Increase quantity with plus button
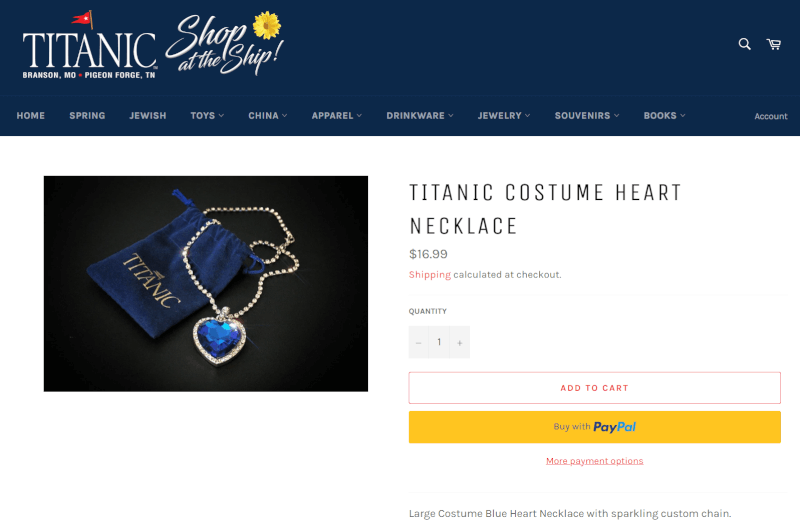The width and height of the screenshot is (800, 527). [x=460, y=342]
